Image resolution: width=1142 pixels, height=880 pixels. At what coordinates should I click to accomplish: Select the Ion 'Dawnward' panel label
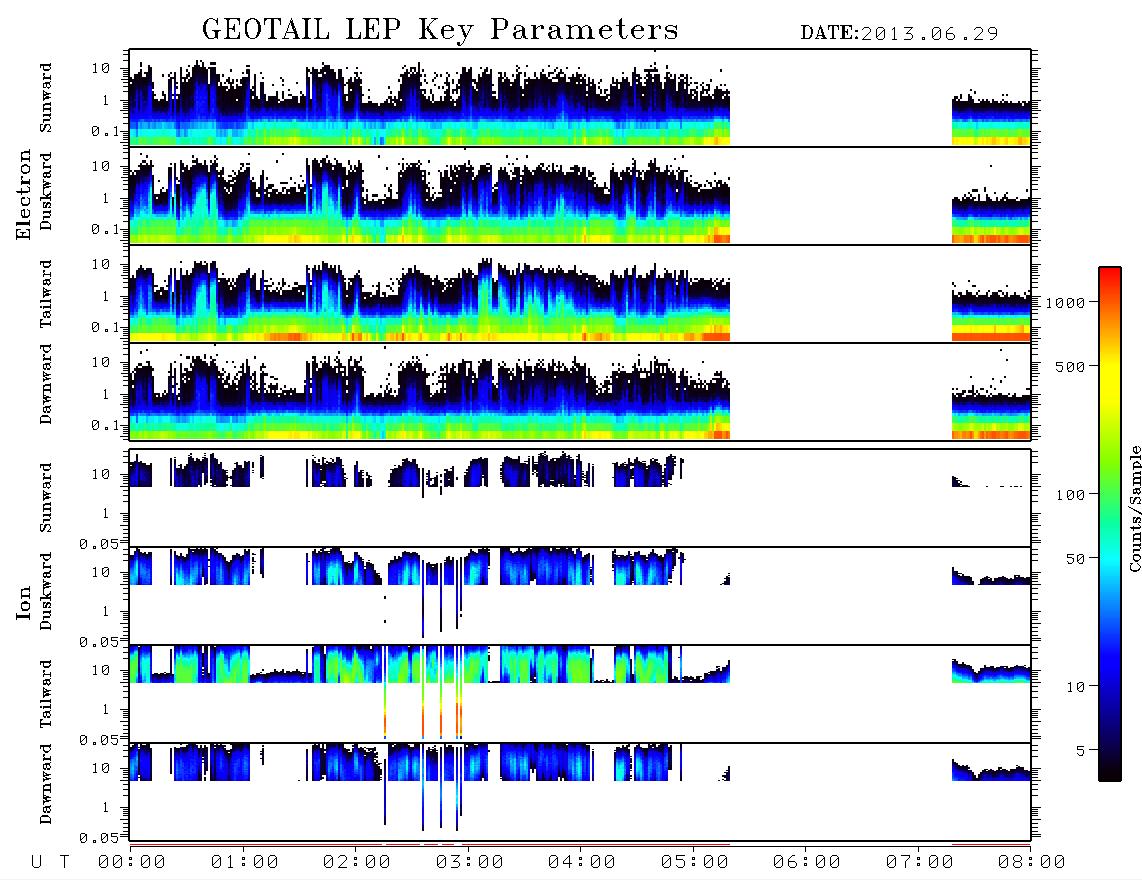[46, 784]
